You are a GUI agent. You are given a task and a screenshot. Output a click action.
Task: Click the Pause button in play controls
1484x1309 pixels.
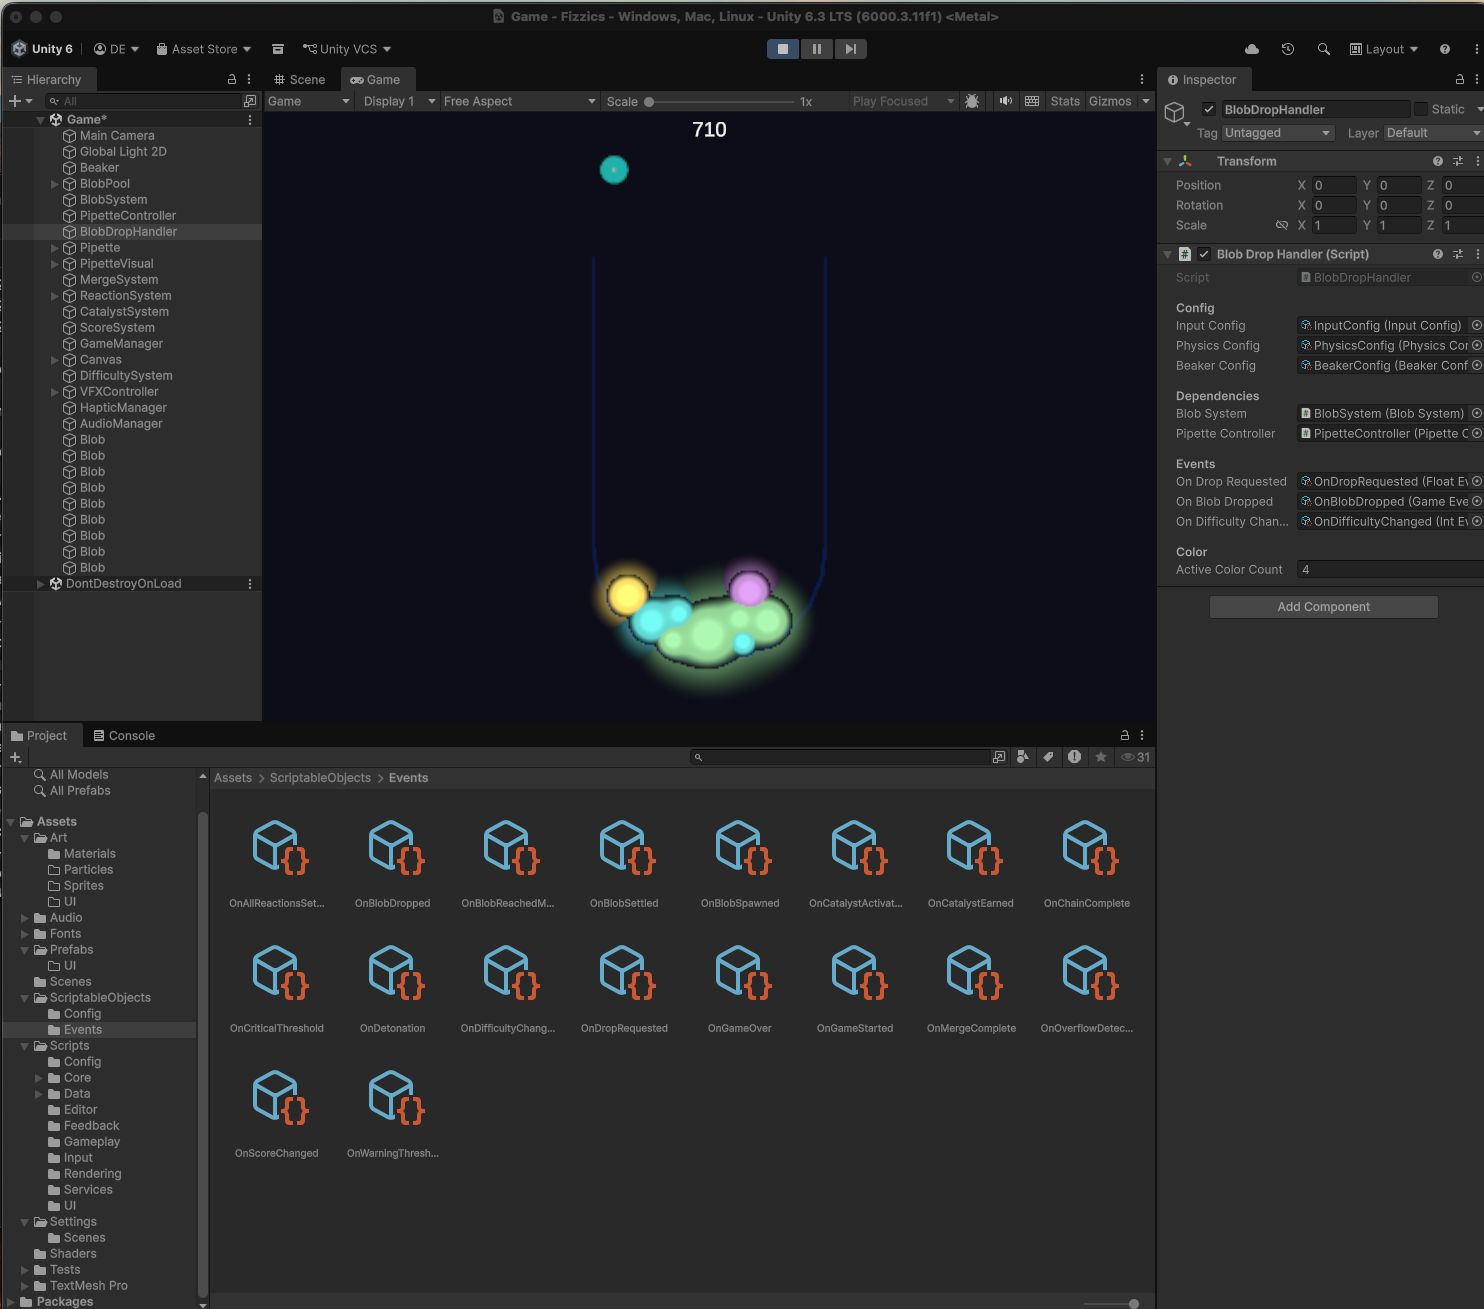[816, 49]
